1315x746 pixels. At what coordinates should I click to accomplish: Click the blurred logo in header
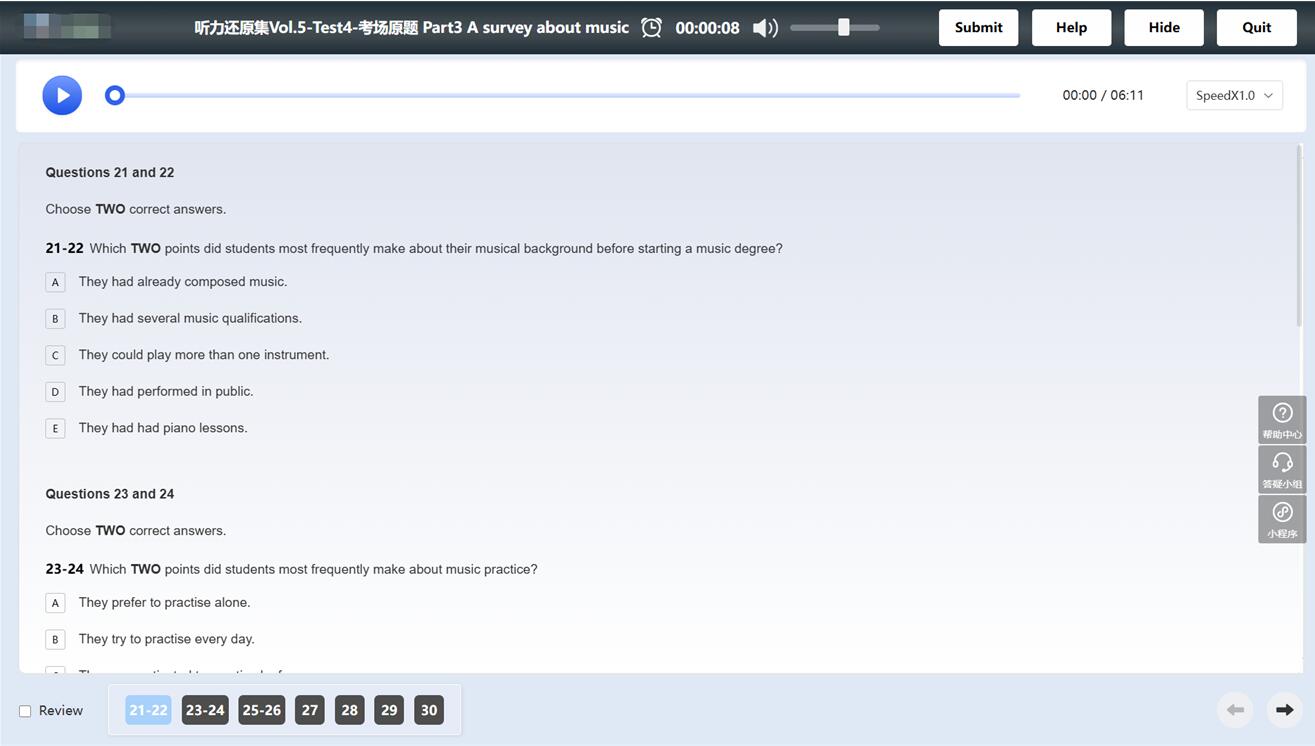67,26
